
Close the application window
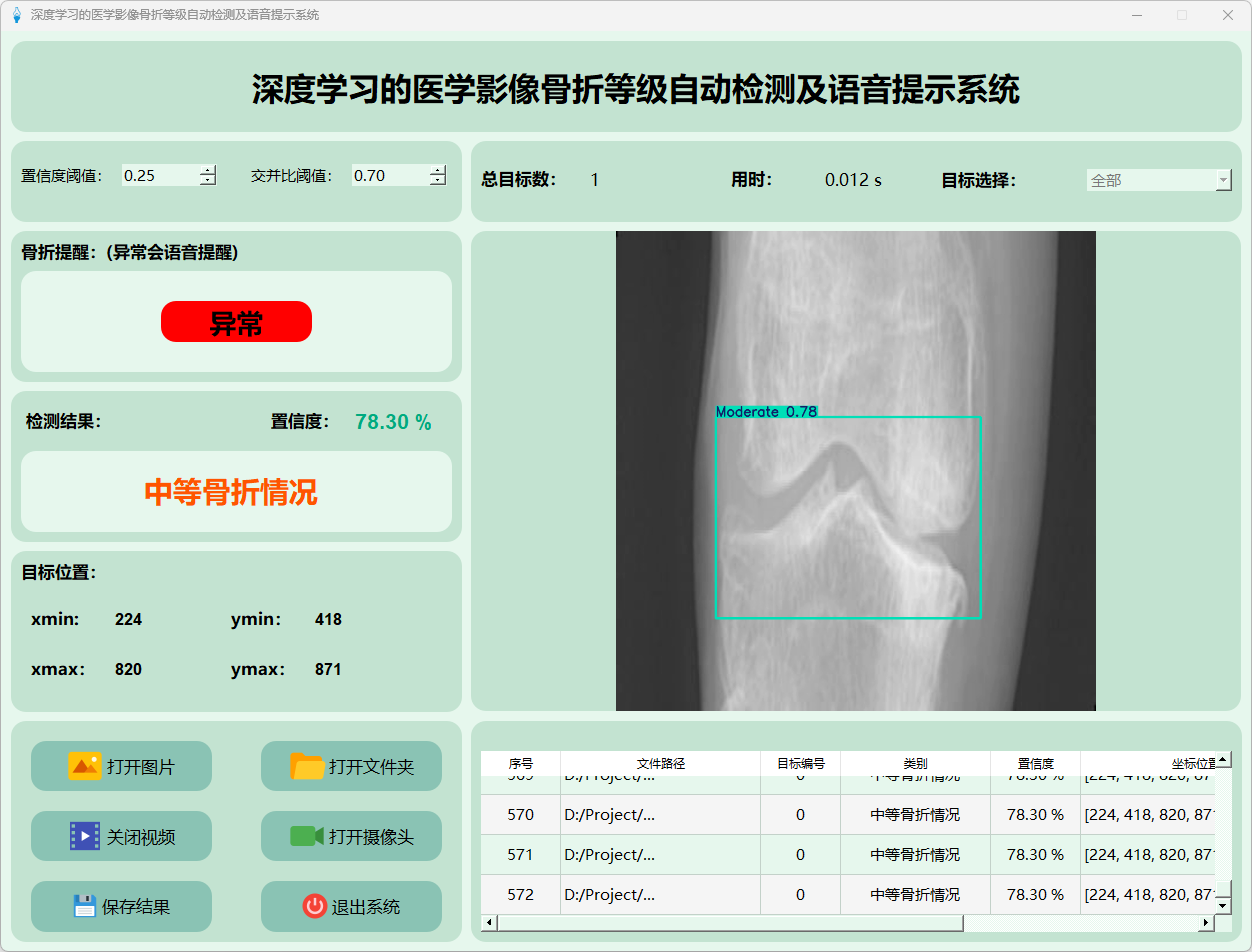point(1227,15)
